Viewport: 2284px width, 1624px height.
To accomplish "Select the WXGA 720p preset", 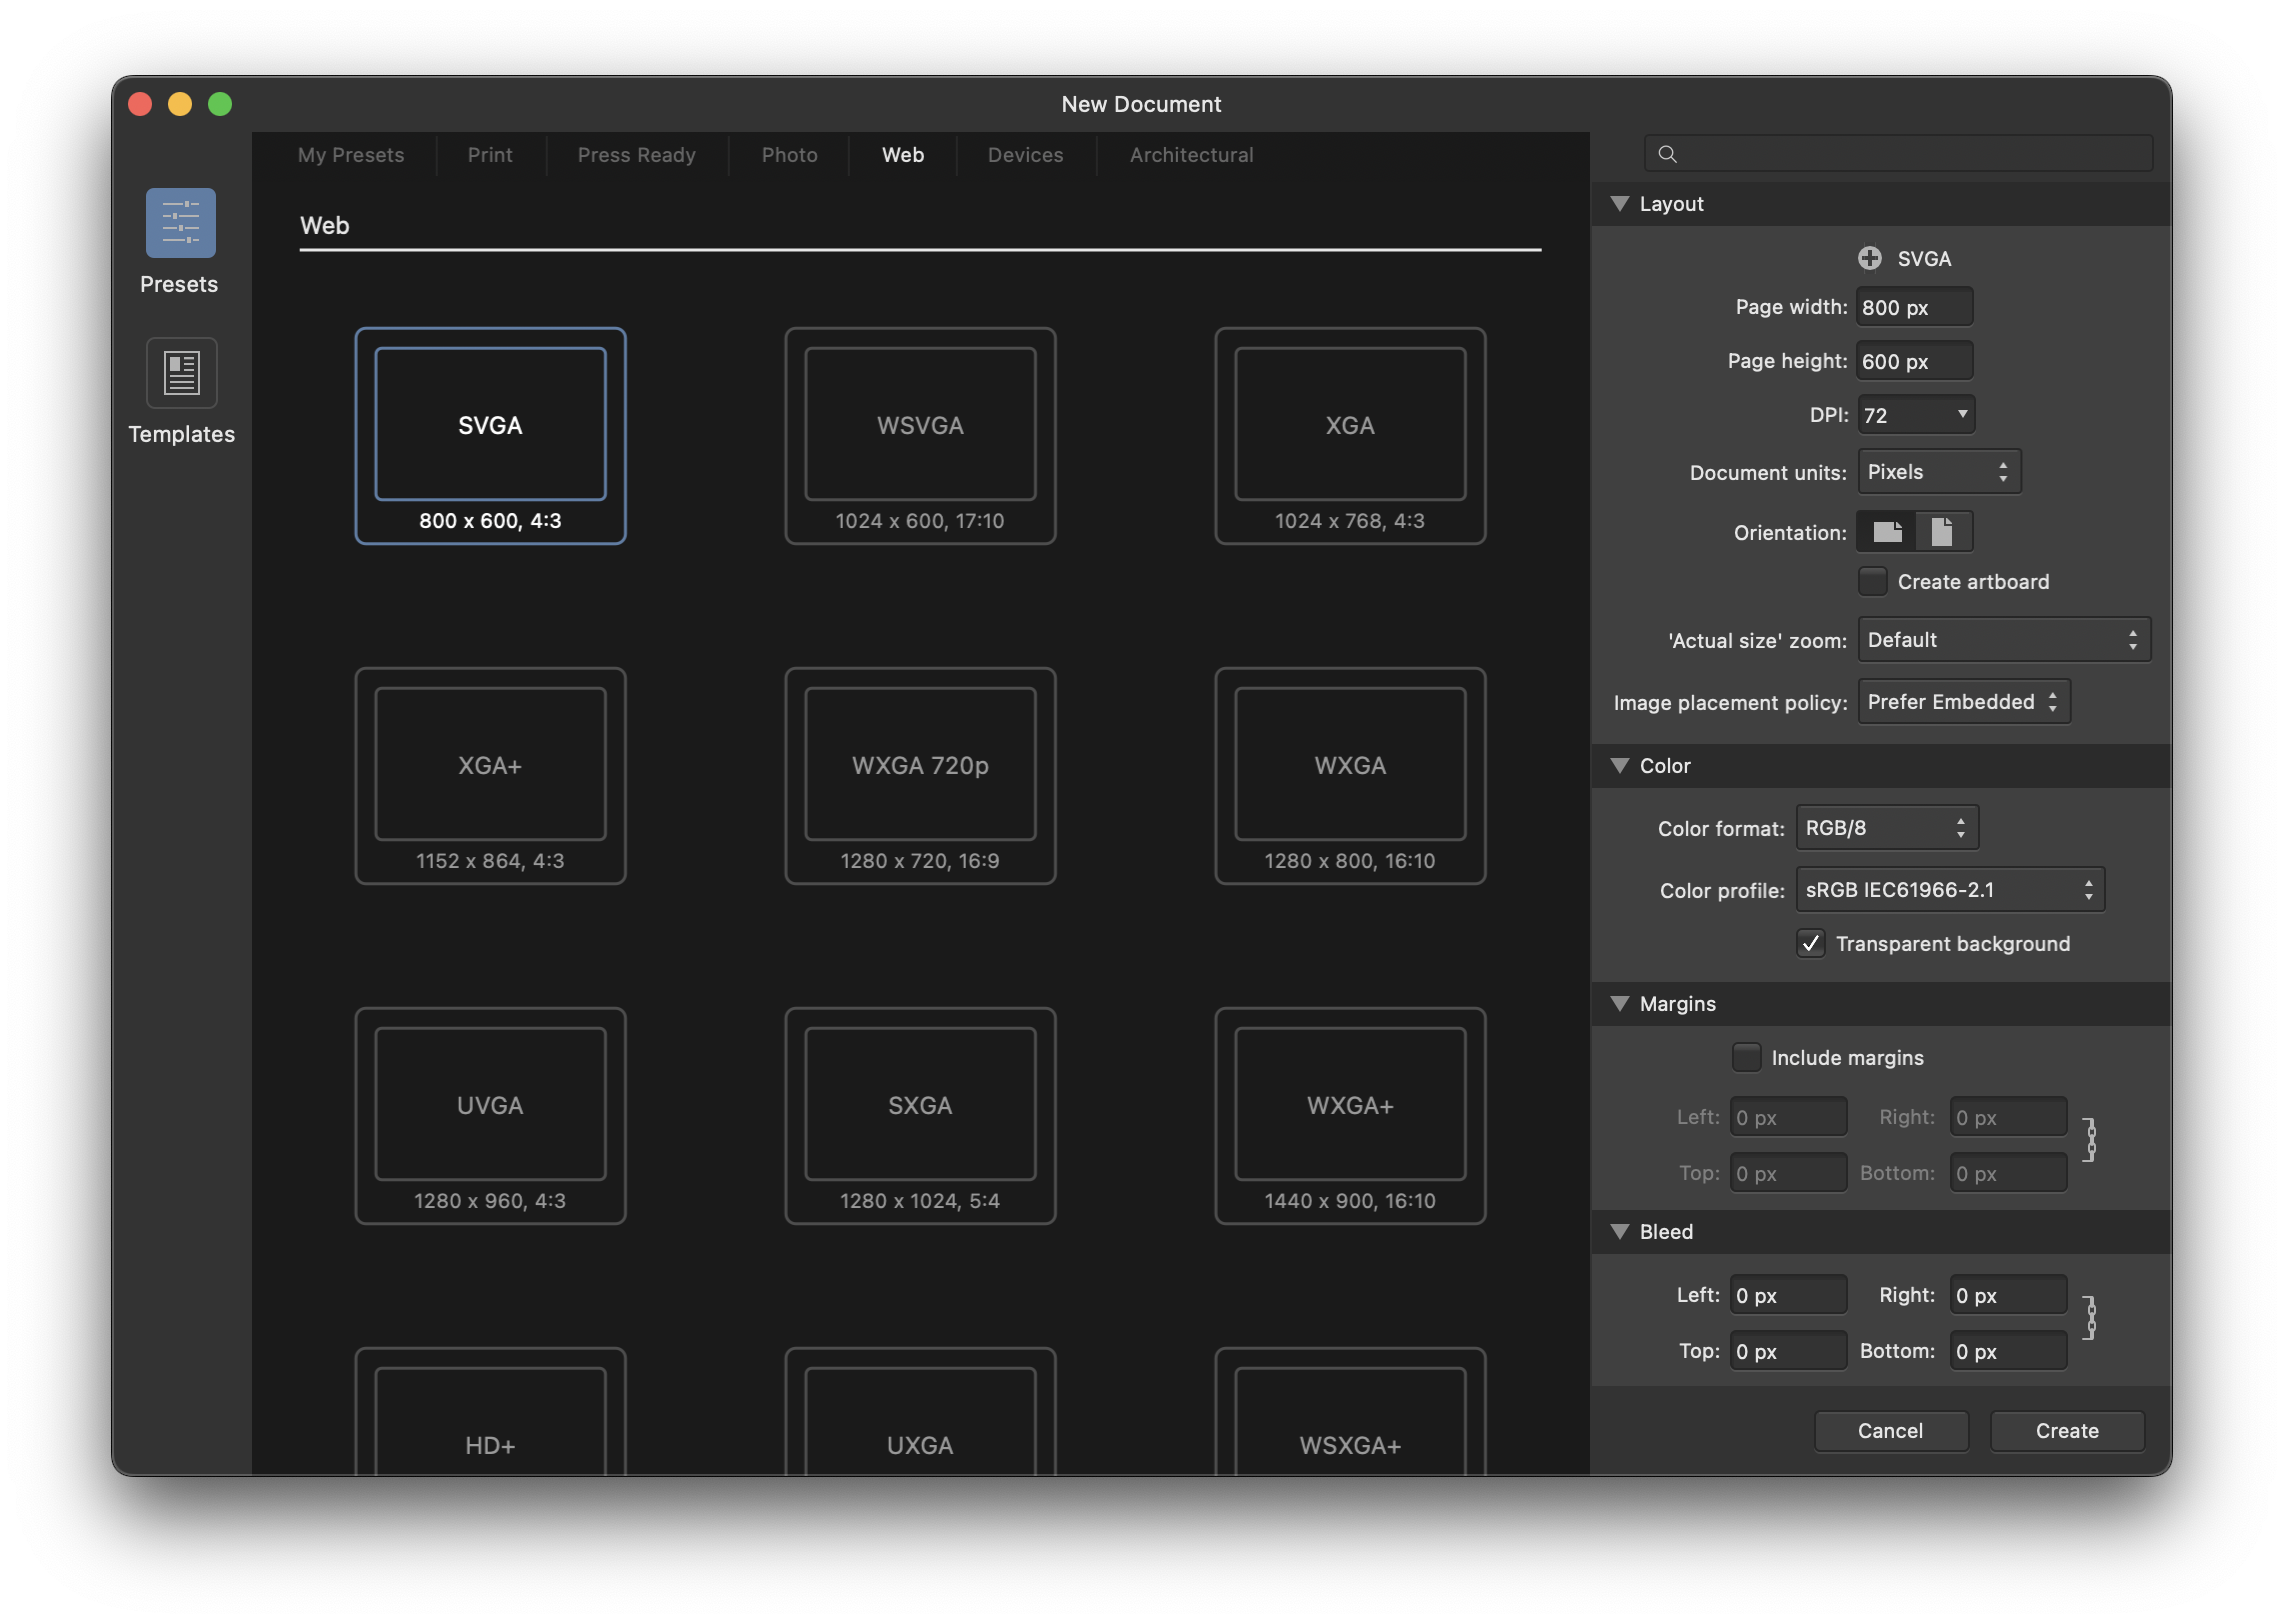I will pos(920,776).
